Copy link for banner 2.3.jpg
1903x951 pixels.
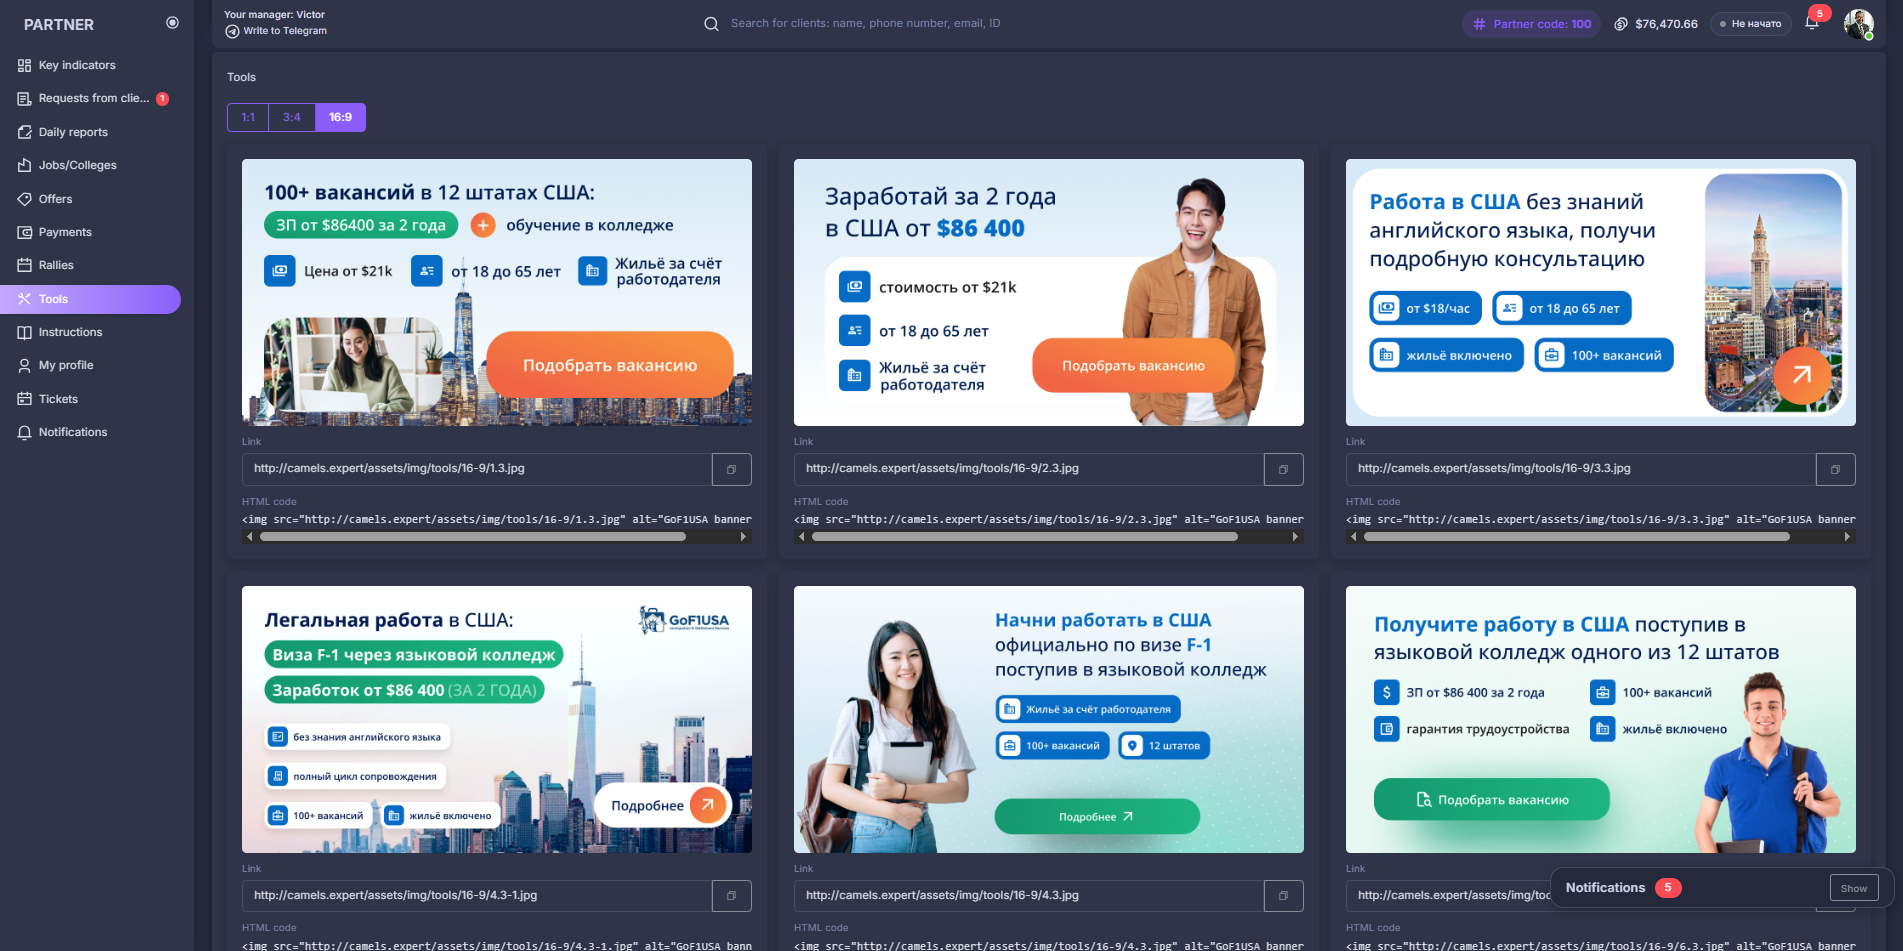pos(1283,469)
